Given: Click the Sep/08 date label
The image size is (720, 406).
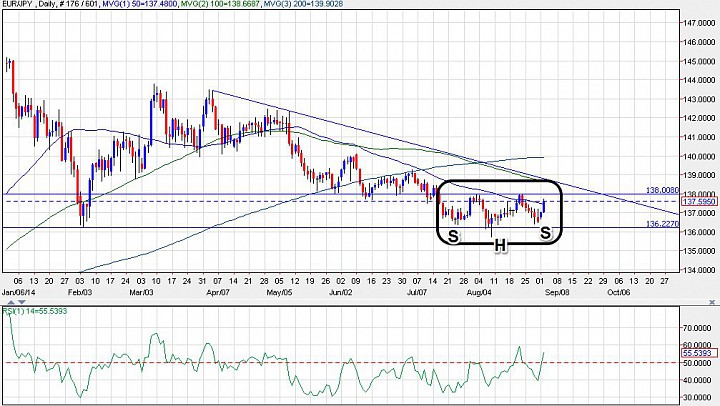Looking at the screenshot, I should [x=557, y=292].
